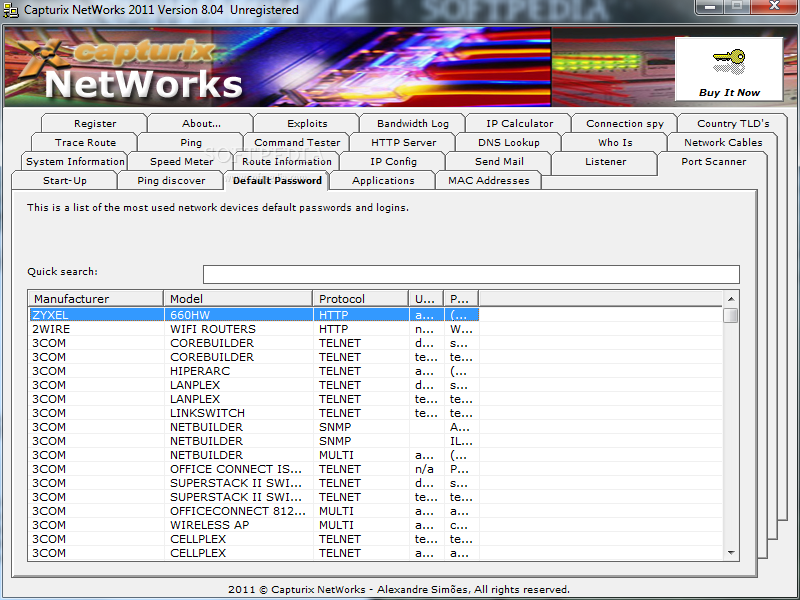Switch to the Exploits tab
This screenshot has width=800, height=600.
coord(307,123)
